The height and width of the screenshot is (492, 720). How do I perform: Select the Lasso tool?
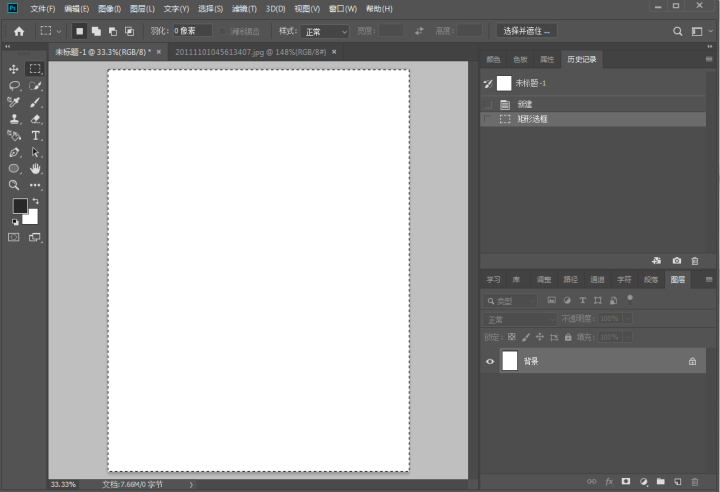(x=14, y=86)
